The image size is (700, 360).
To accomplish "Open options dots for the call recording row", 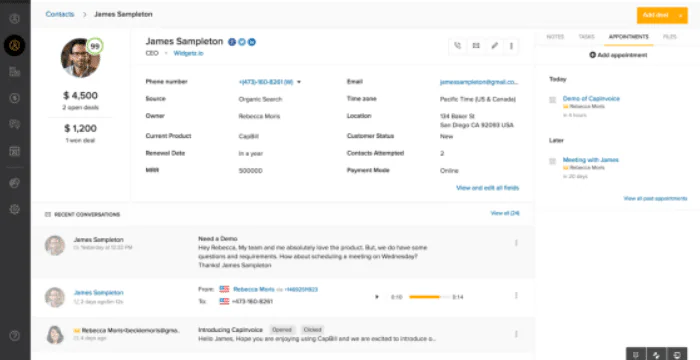I will point(516,295).
